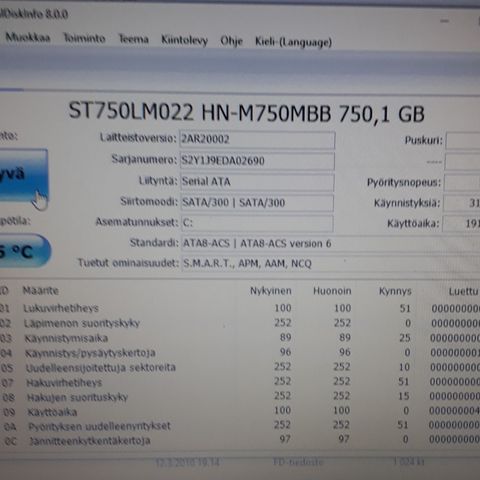Click the Liityntä Serial ATA field

click(257, 182)
